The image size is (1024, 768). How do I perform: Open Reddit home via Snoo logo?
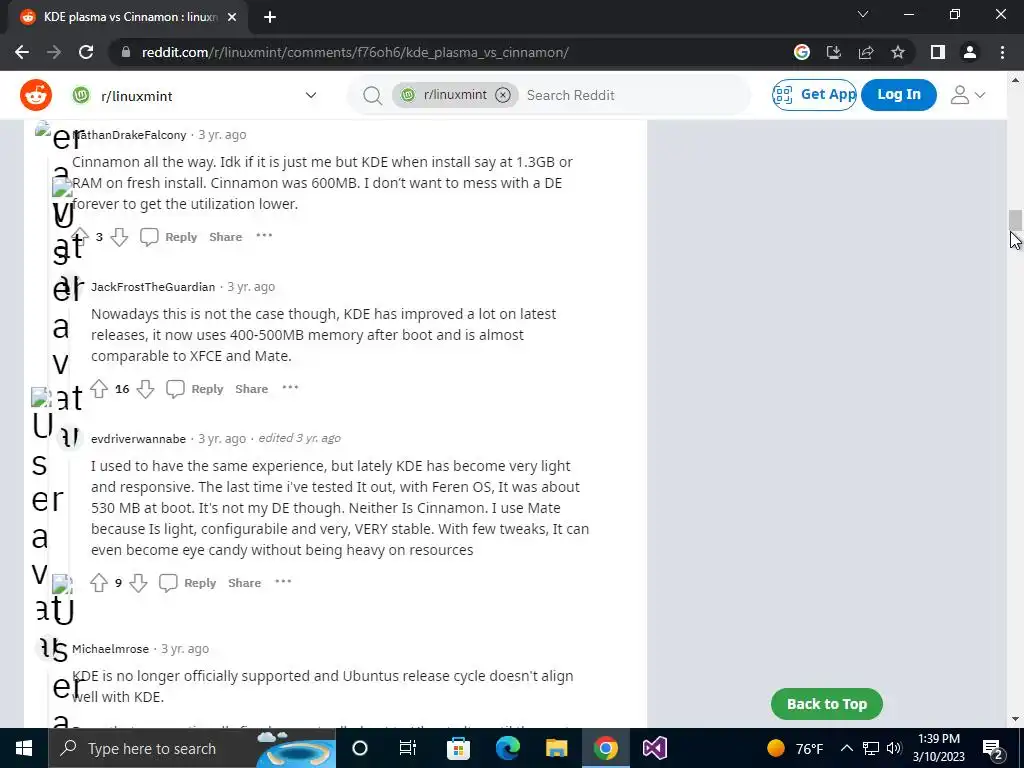(36, 95)
